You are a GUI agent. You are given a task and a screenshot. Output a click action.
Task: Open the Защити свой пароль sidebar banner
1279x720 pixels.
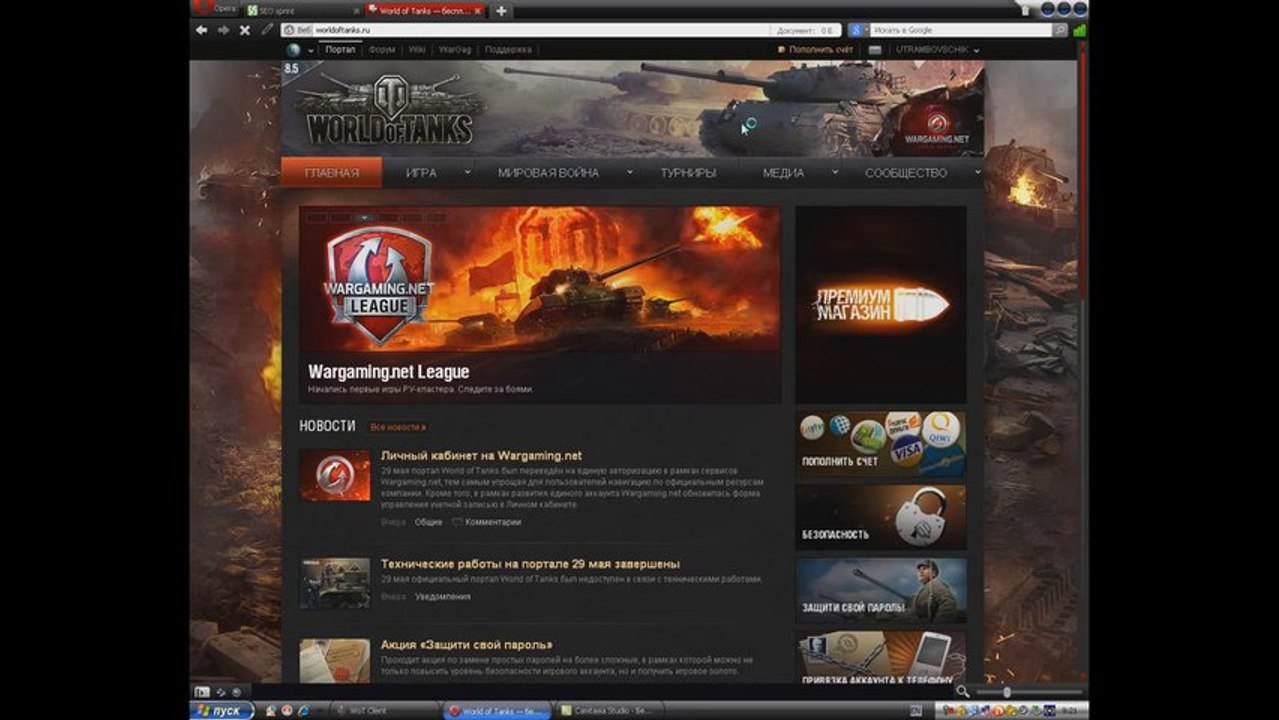pos(881,590)
